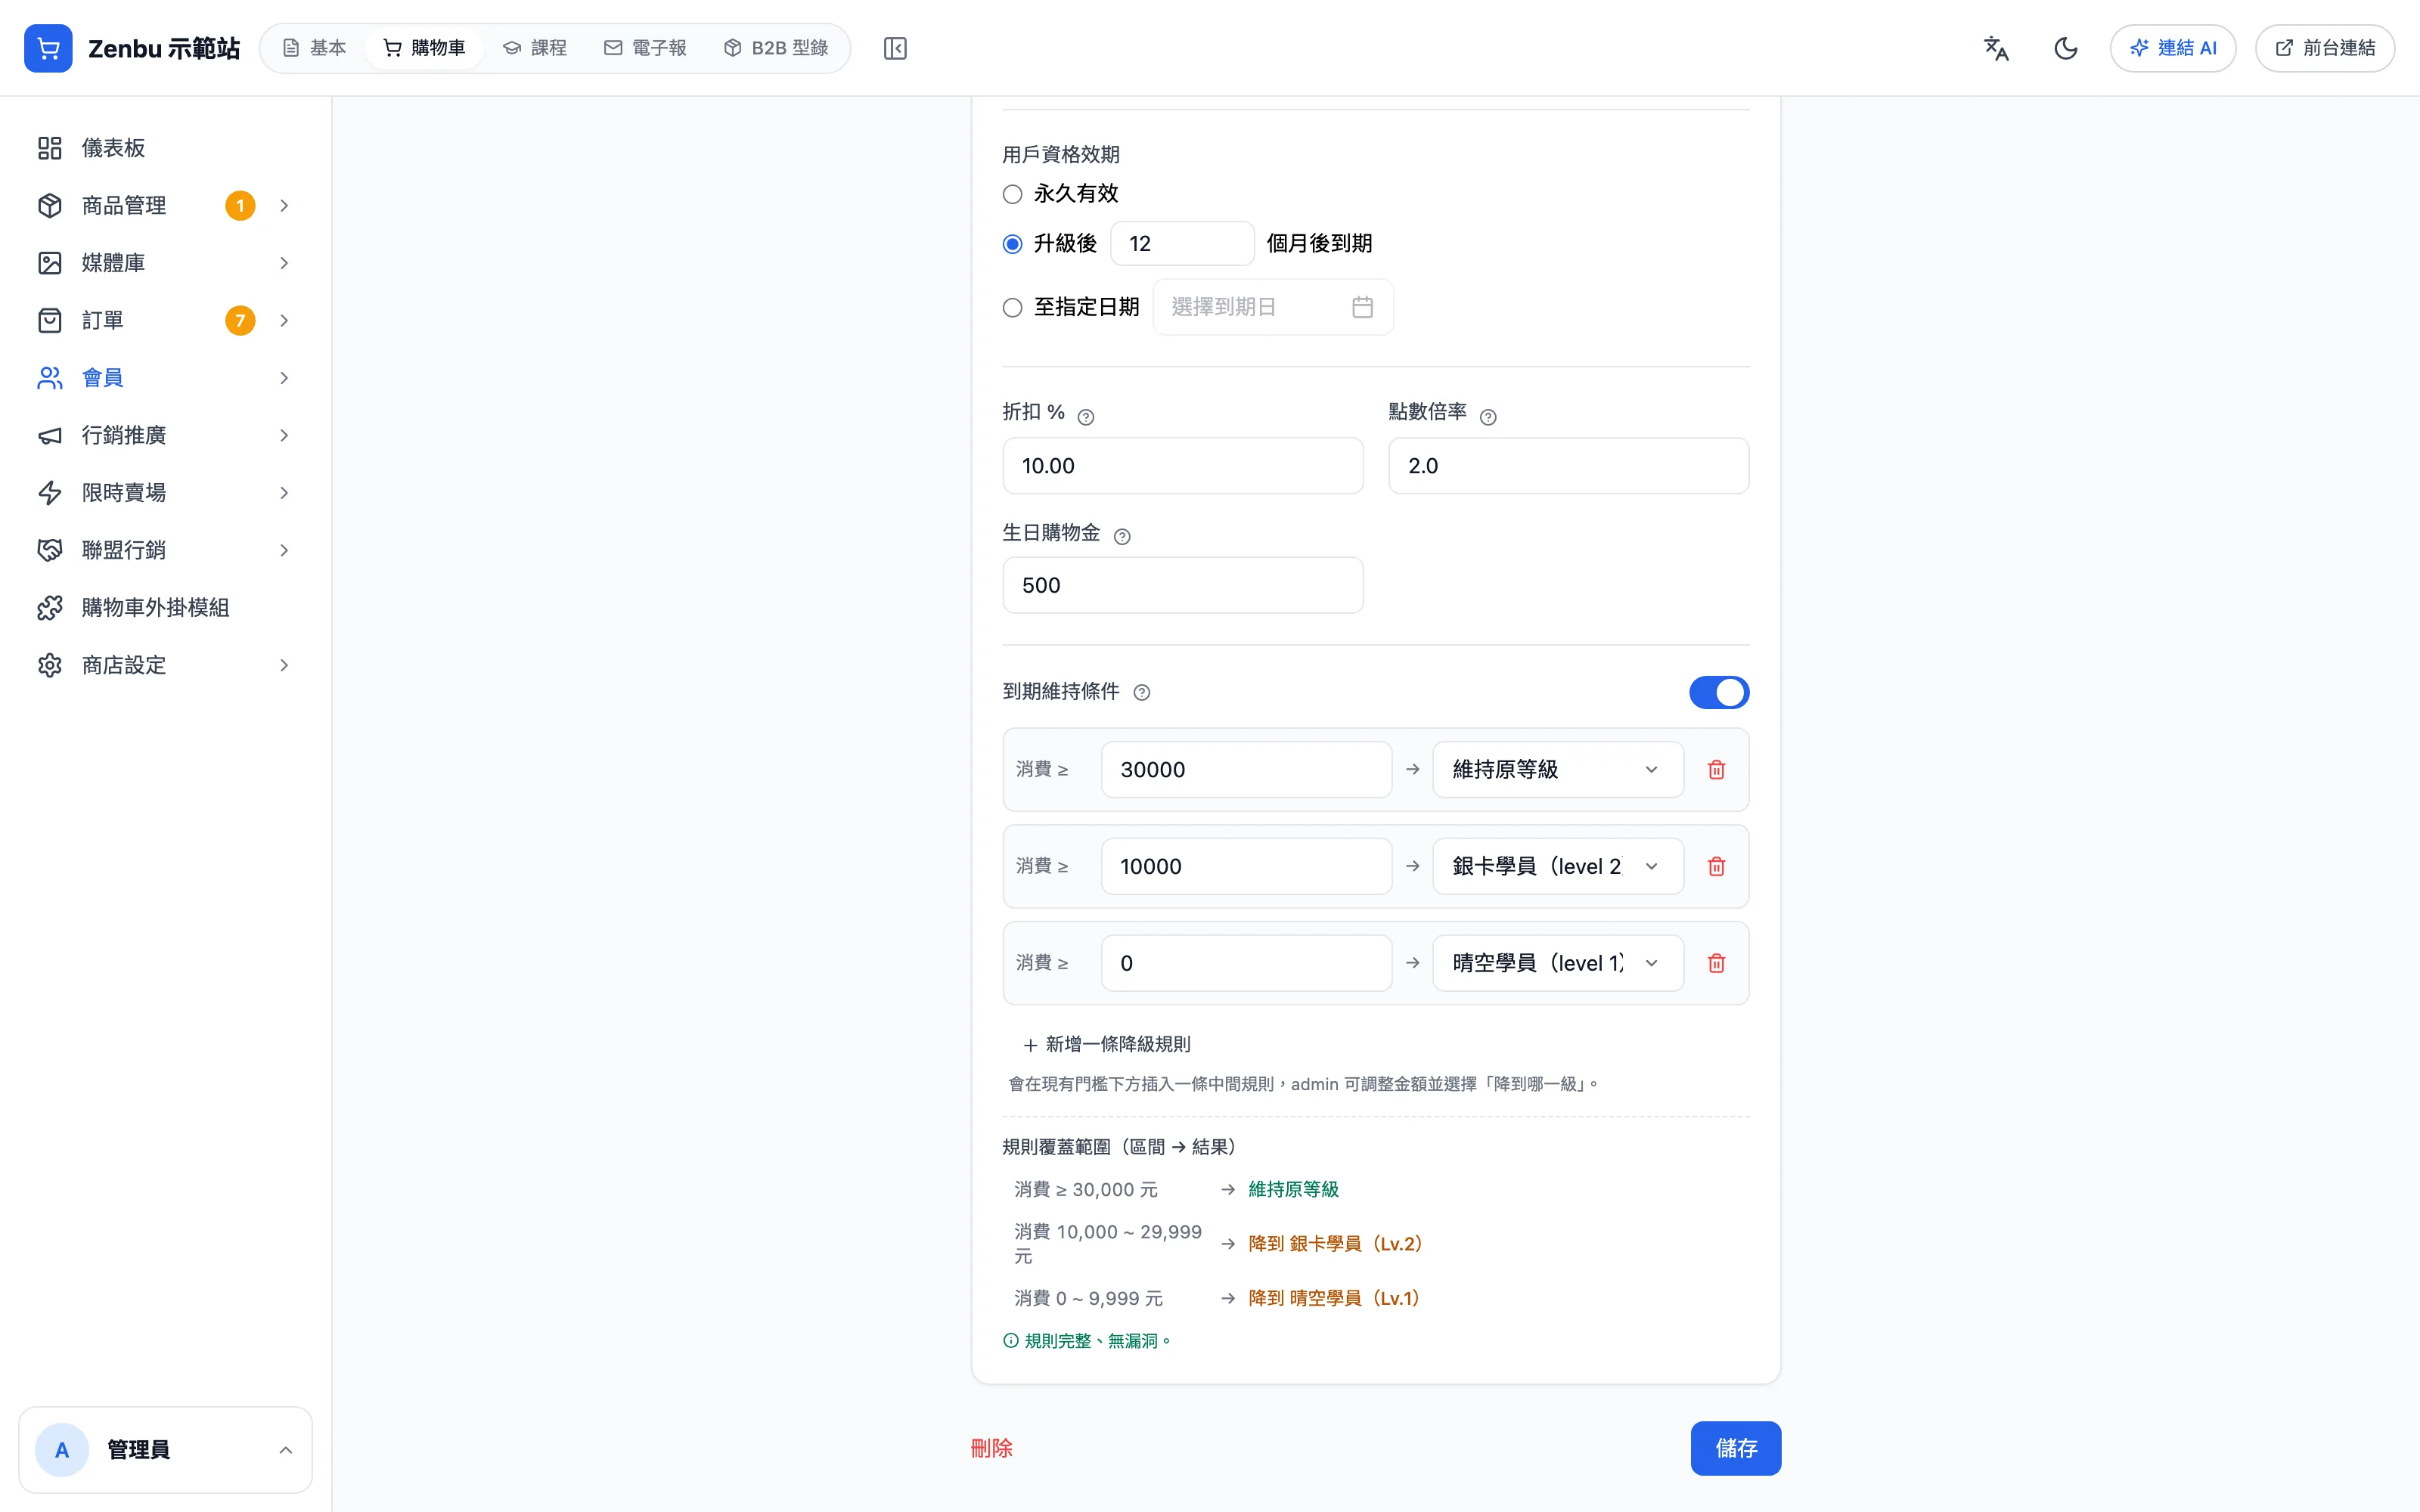2420x1512 pixels.
Task: Open 晴空學員 level 1 dropdown
Action: coord(1558,964)
